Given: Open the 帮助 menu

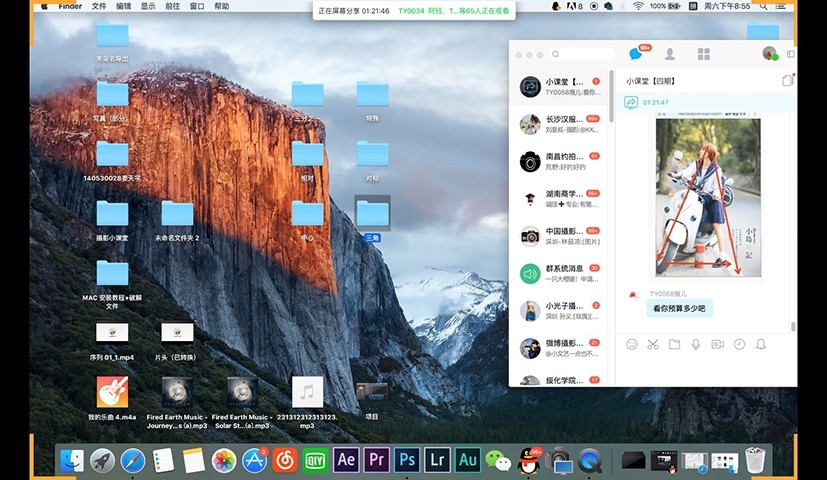Looking at the screenshot, I should [222, 6].
